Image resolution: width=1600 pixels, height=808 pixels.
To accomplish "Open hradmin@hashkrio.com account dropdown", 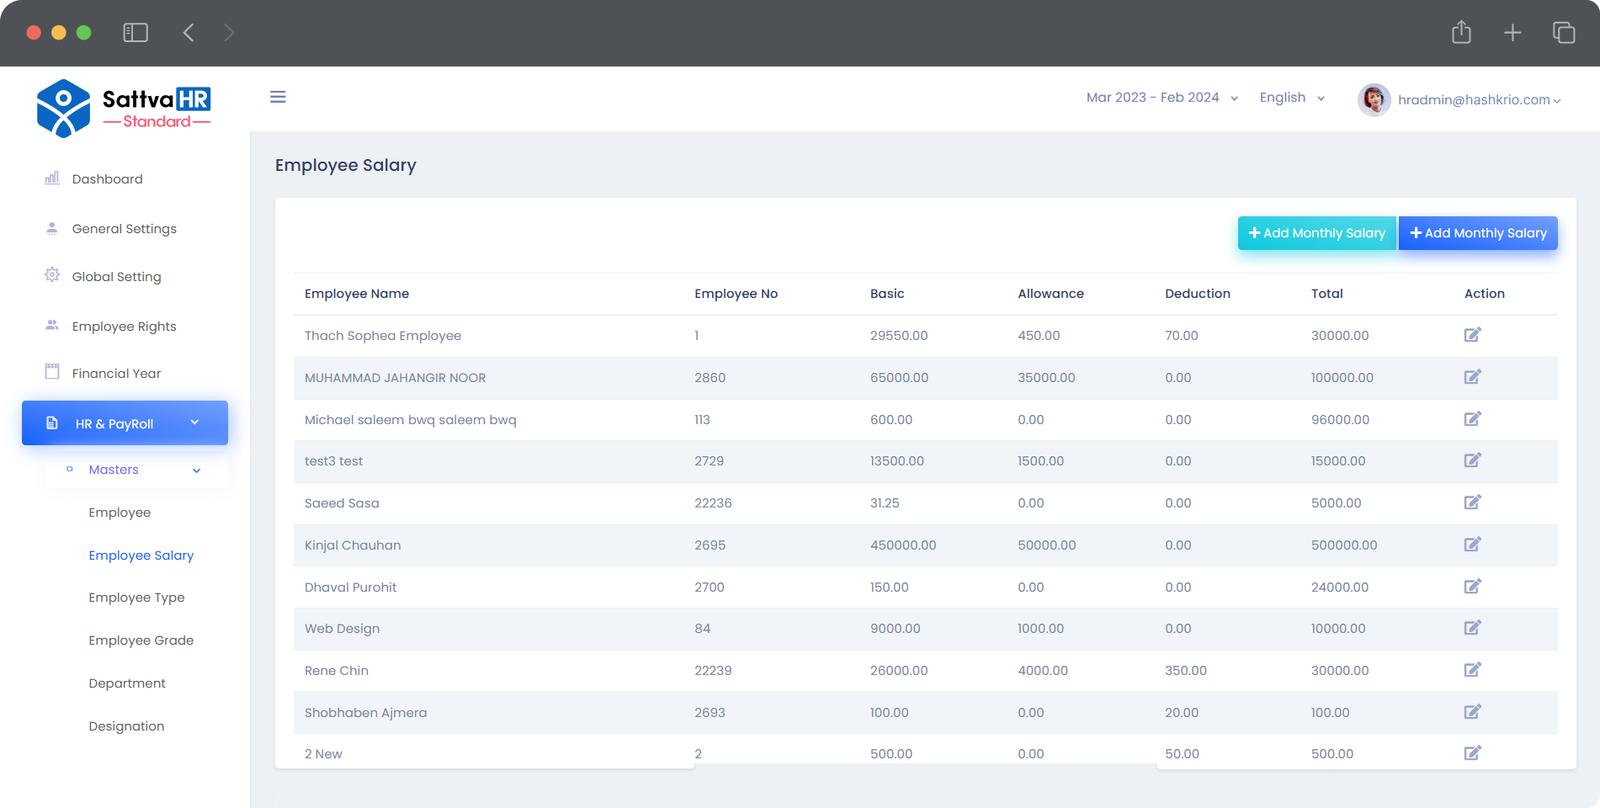I will pos(1478,100).
